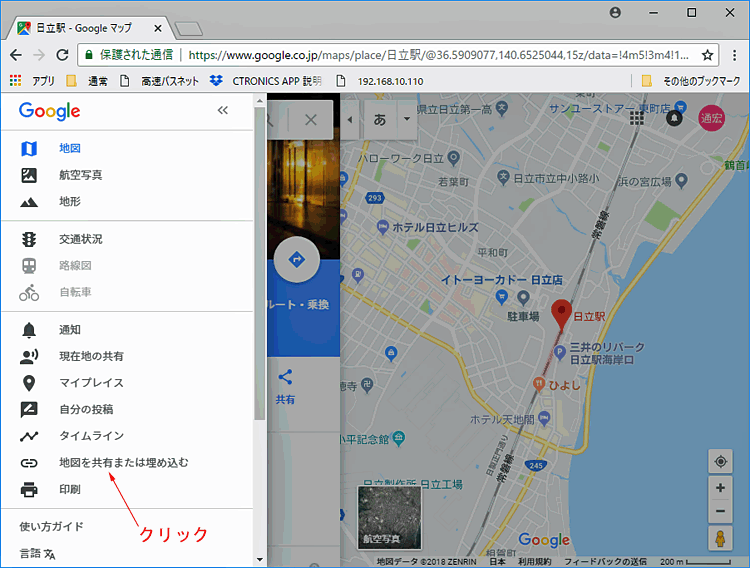Click the train icon beside 路線図
The image size is (750, 568).
pos(29,266)
